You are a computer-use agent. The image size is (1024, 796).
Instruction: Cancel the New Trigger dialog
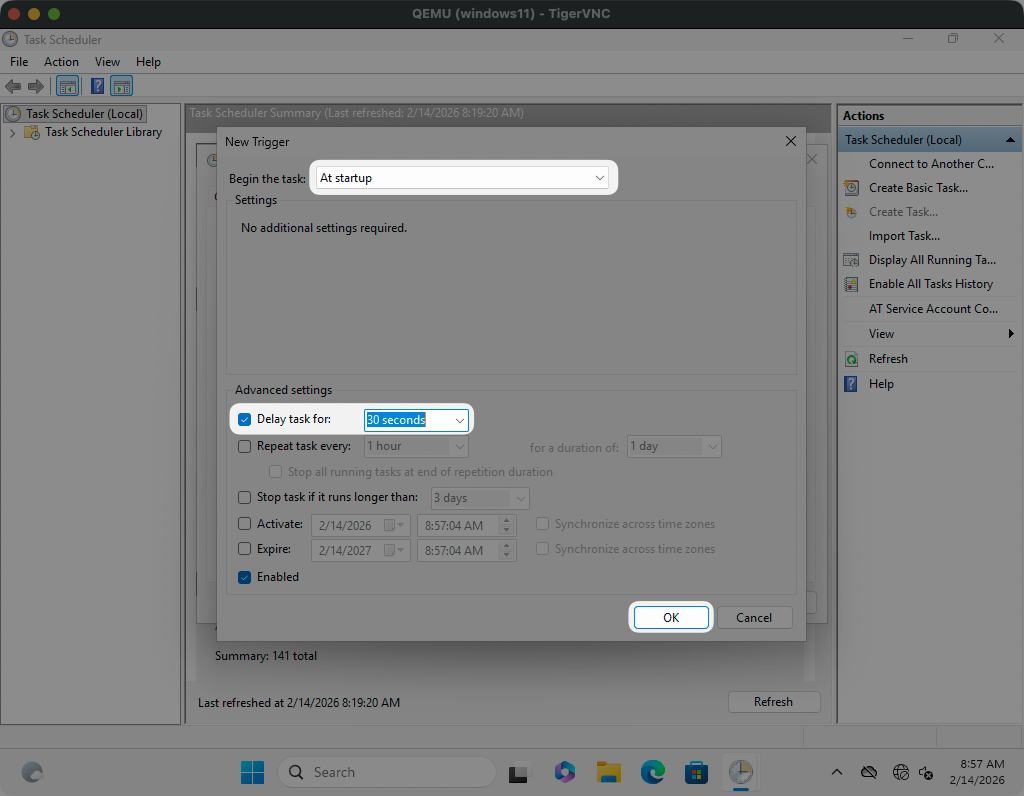[x=754, y=617]
